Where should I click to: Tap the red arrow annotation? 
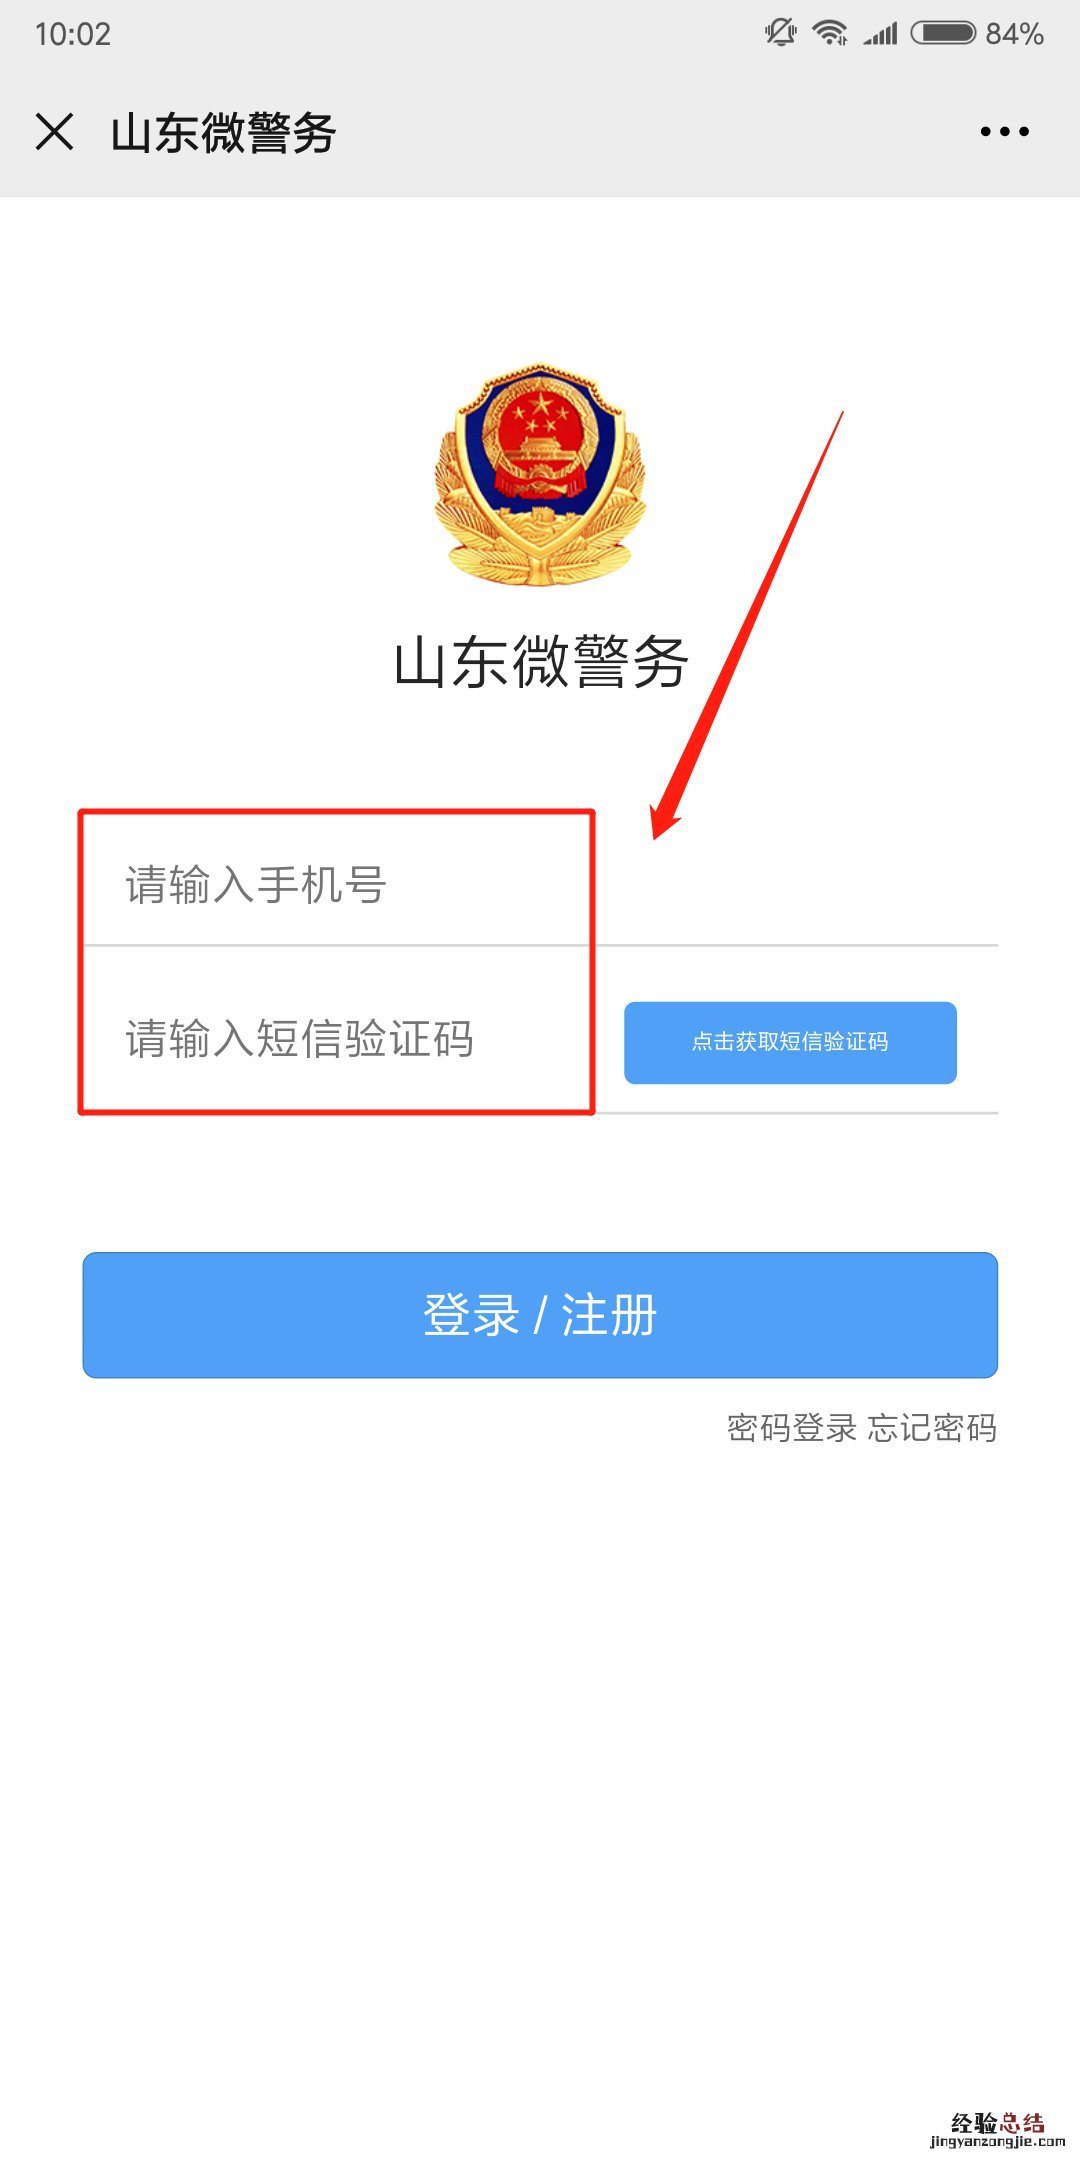point(747,625)
